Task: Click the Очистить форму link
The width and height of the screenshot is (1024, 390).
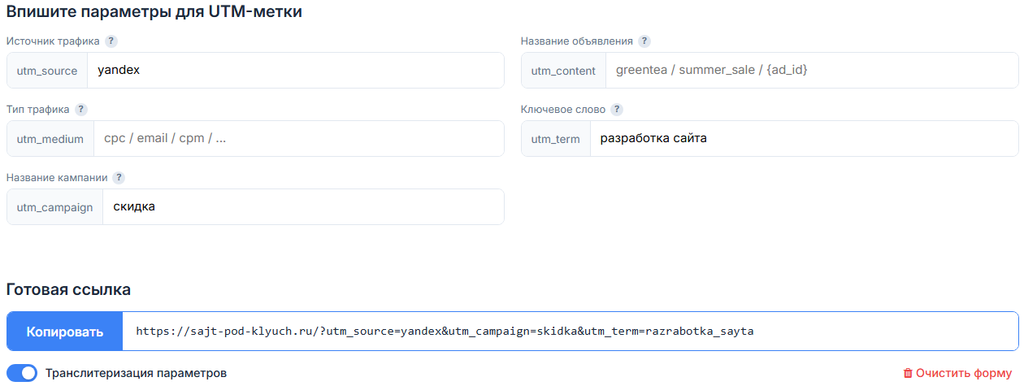Action: point(957,374)
